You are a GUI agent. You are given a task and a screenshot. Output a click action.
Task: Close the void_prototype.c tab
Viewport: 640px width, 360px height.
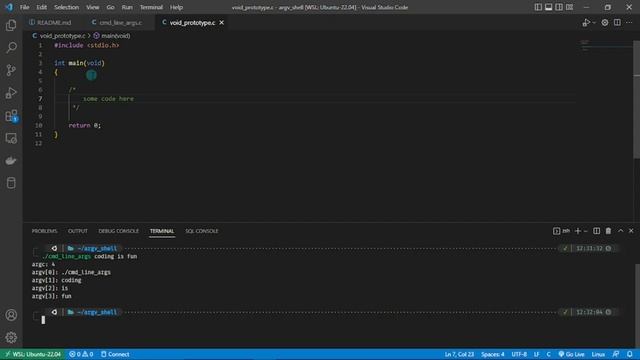coord(222,23)
